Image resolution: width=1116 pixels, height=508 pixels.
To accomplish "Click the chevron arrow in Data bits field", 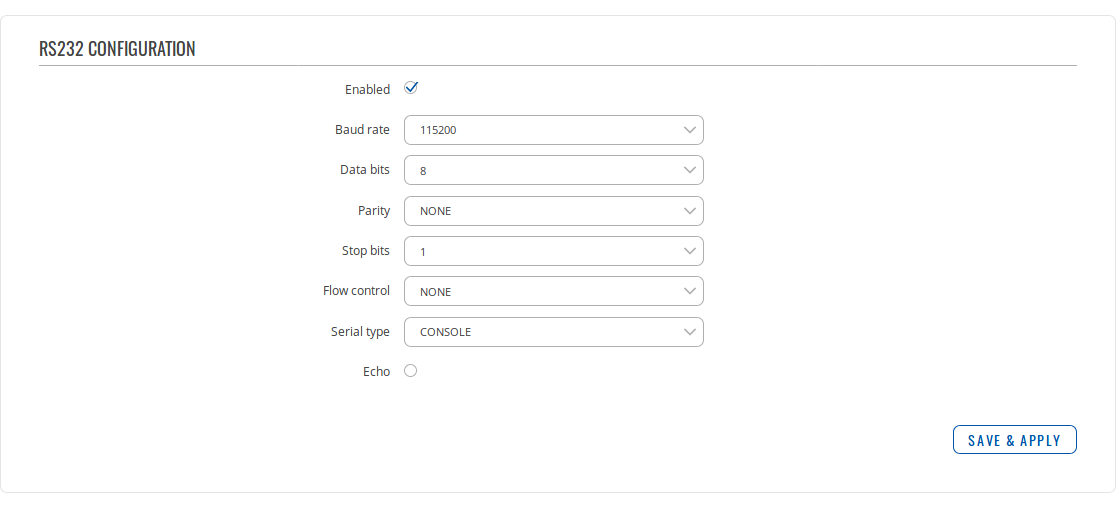I will coord(689,170).
